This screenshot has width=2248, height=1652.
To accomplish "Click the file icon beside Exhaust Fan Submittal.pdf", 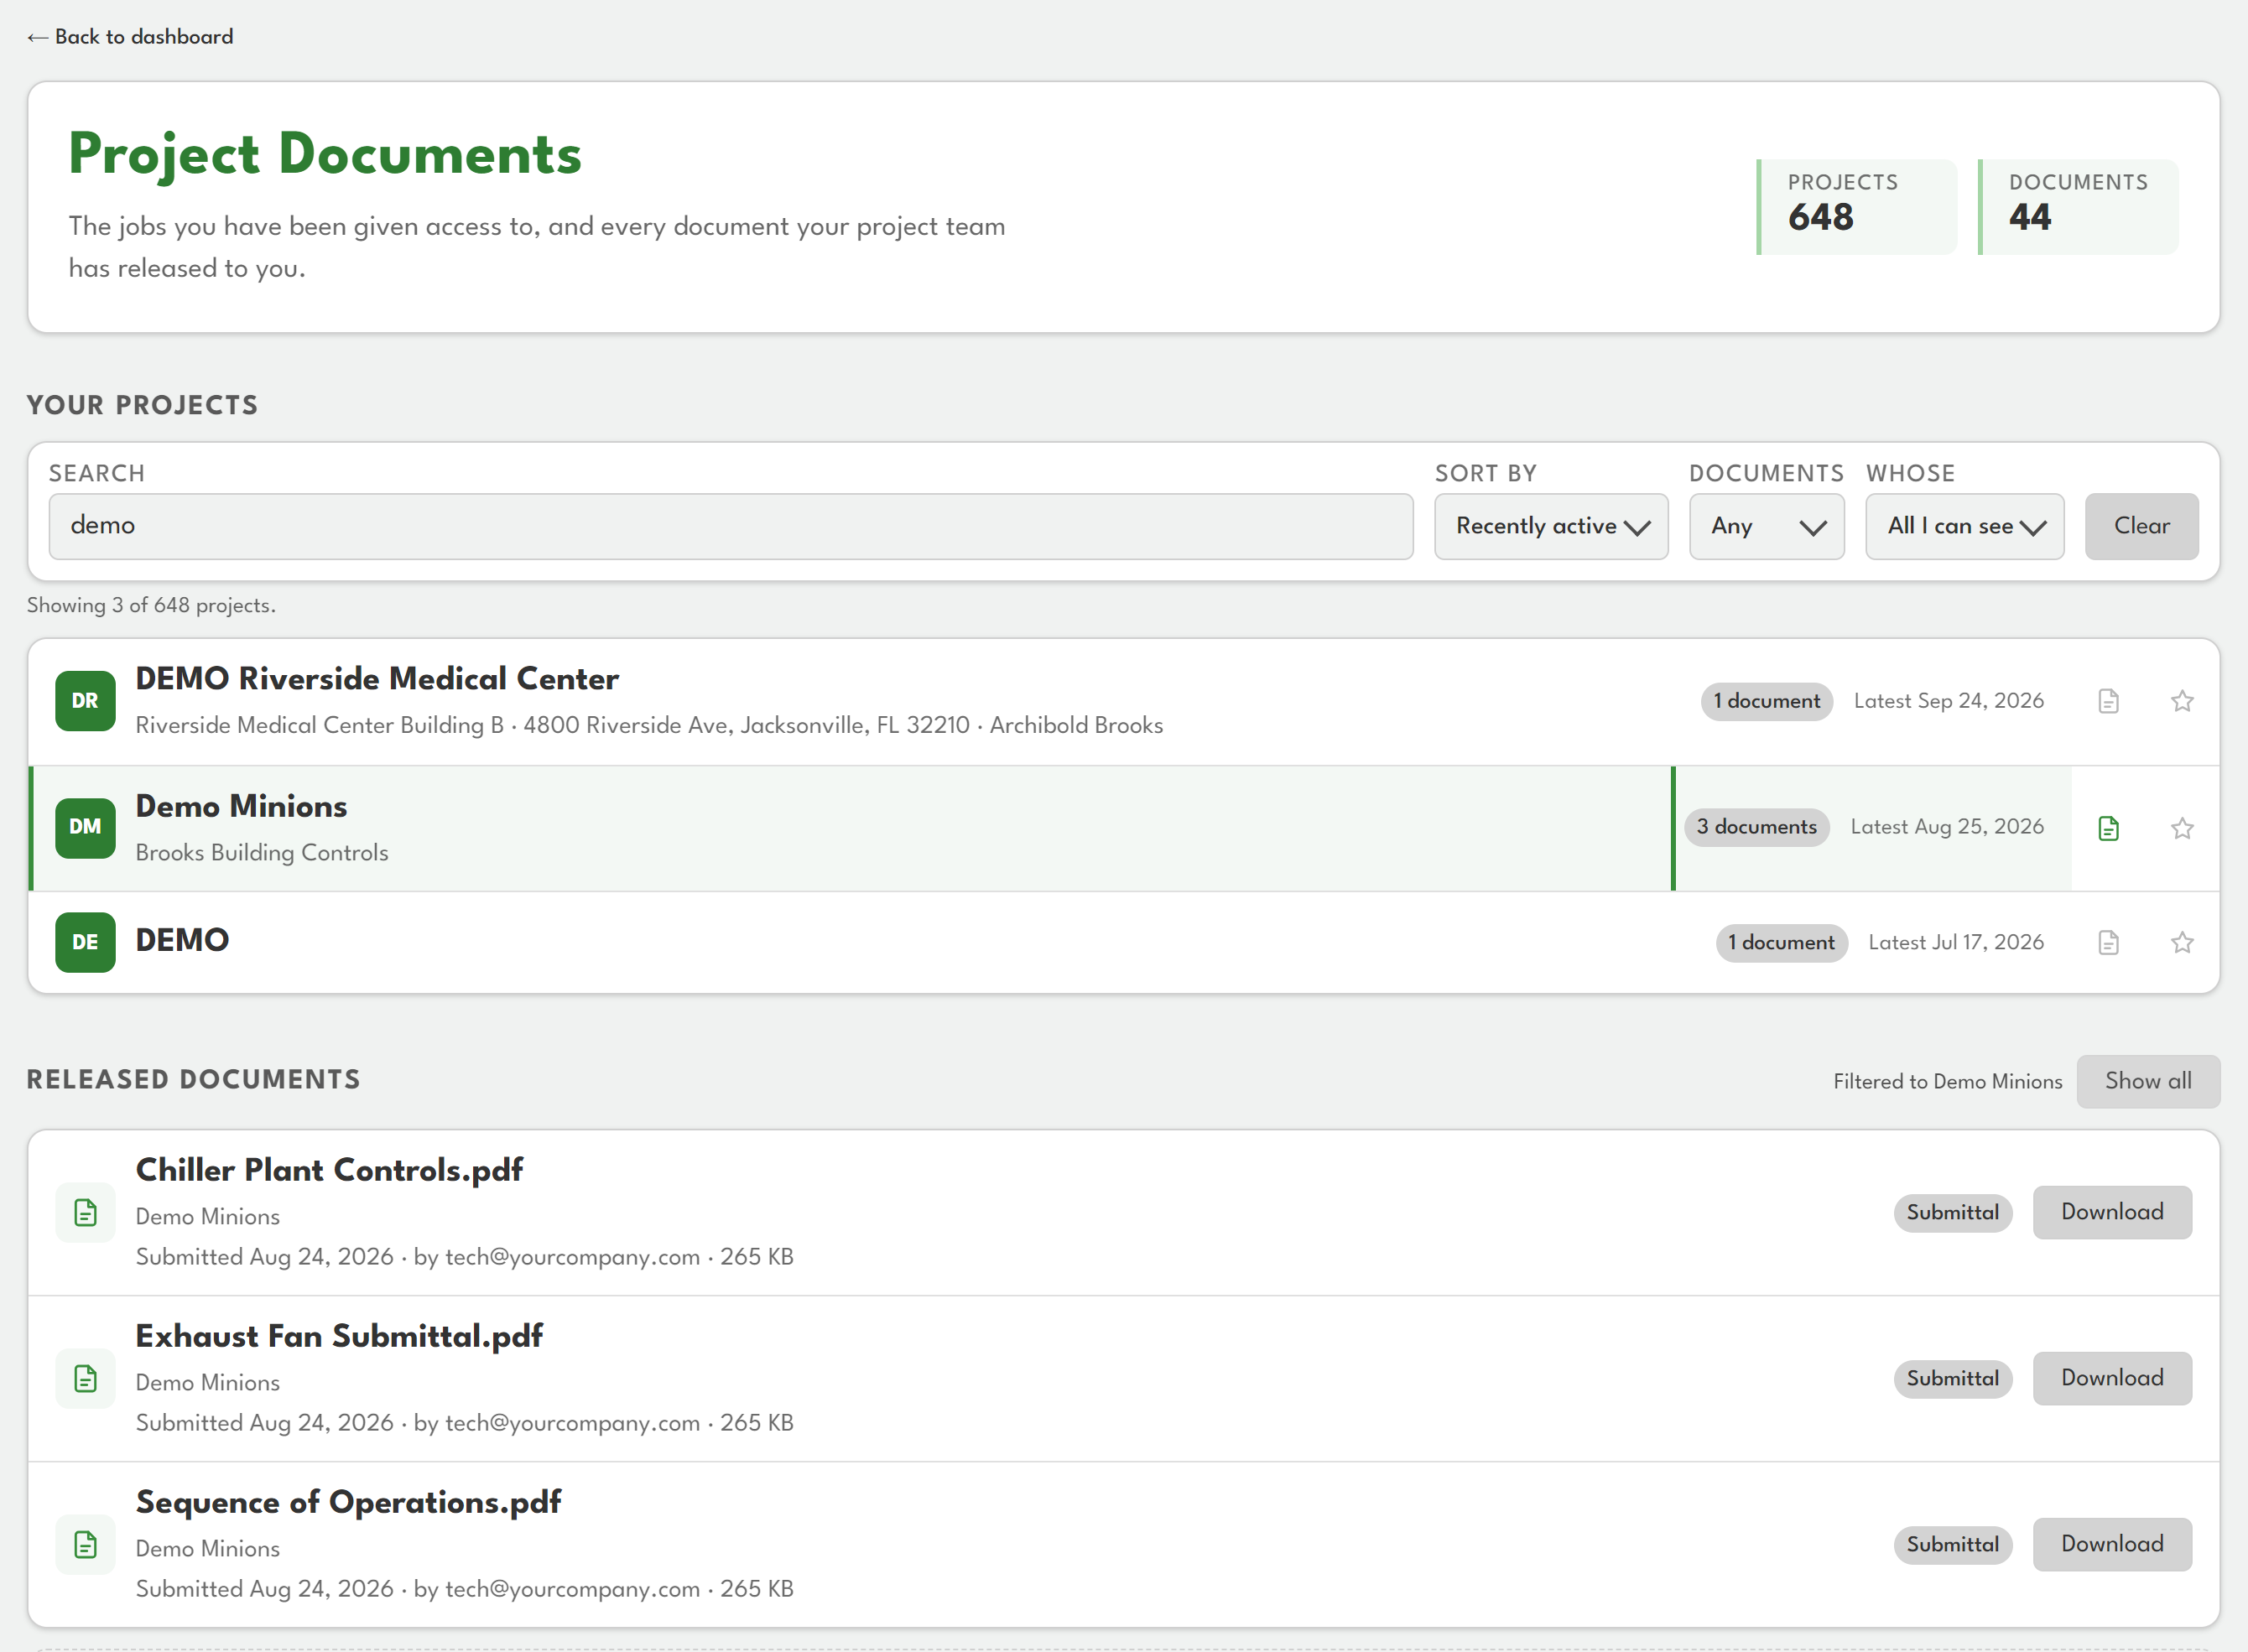I will [x=85, y=1379].
